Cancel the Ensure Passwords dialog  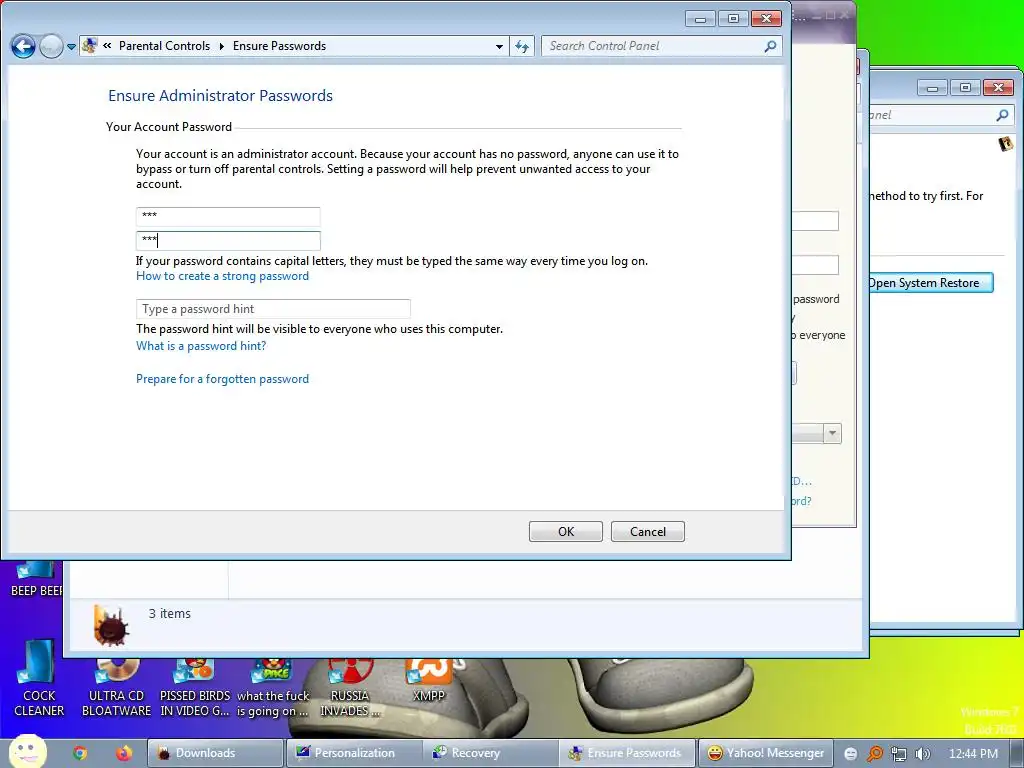tap(647, 532)
